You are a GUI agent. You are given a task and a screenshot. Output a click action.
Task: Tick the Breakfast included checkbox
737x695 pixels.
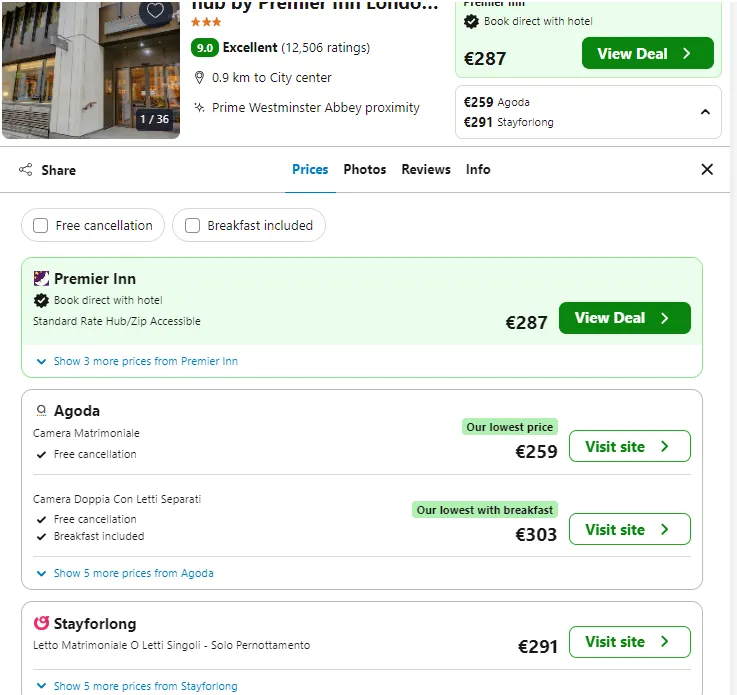click(x=192, y=226)
